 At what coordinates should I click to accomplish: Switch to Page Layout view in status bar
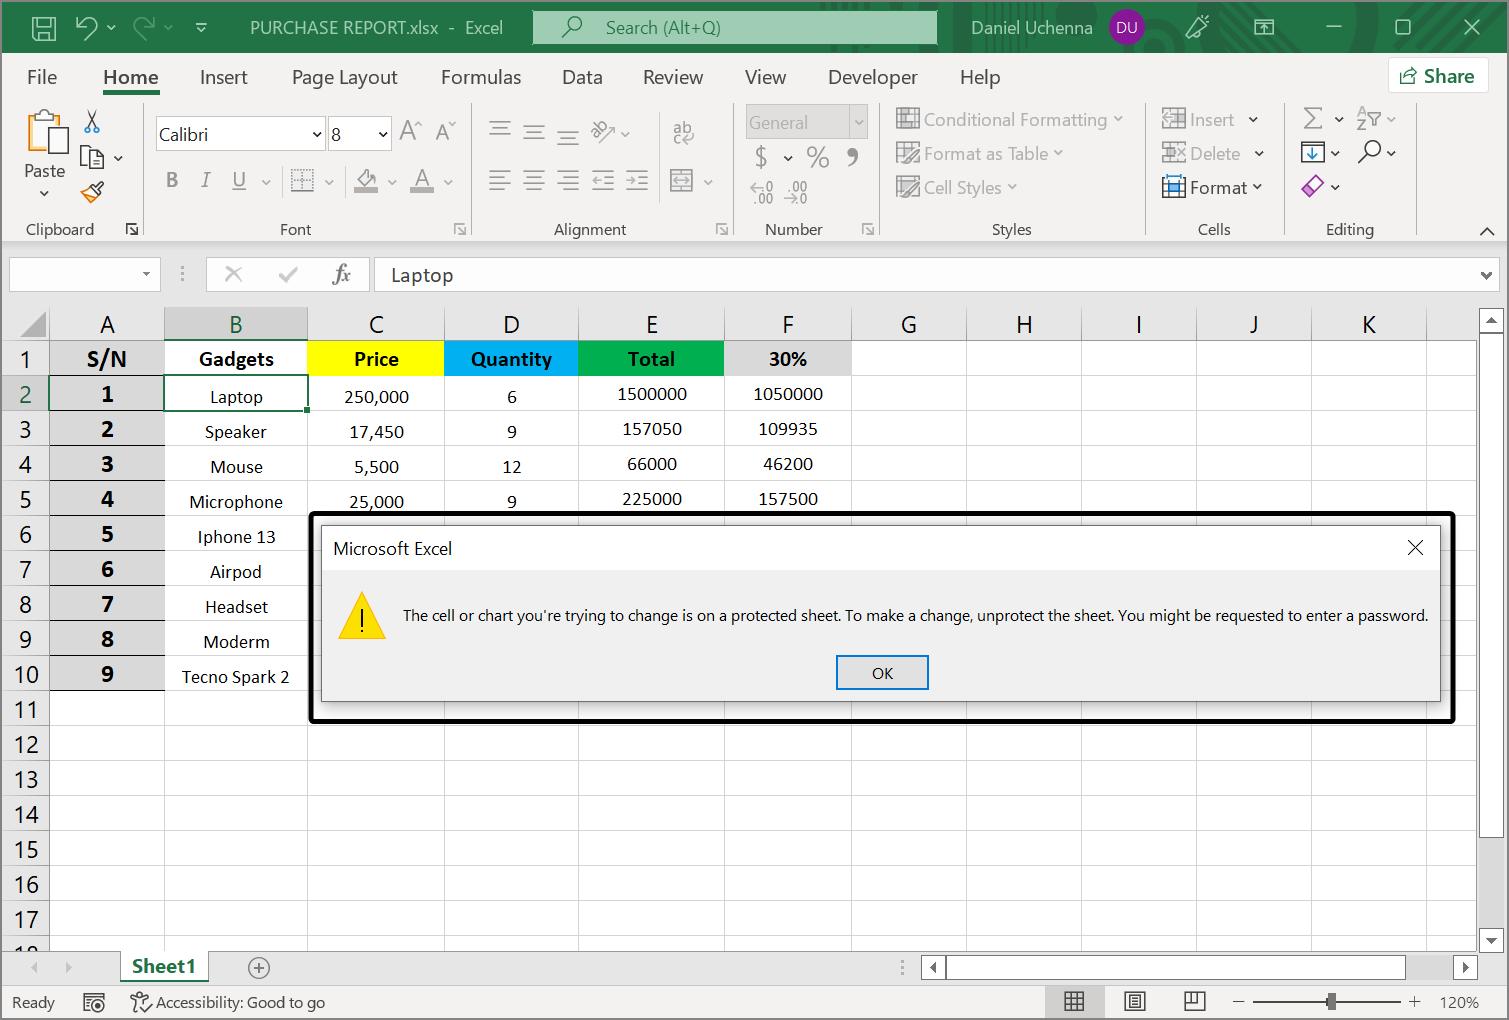tap(1135, 1001)
